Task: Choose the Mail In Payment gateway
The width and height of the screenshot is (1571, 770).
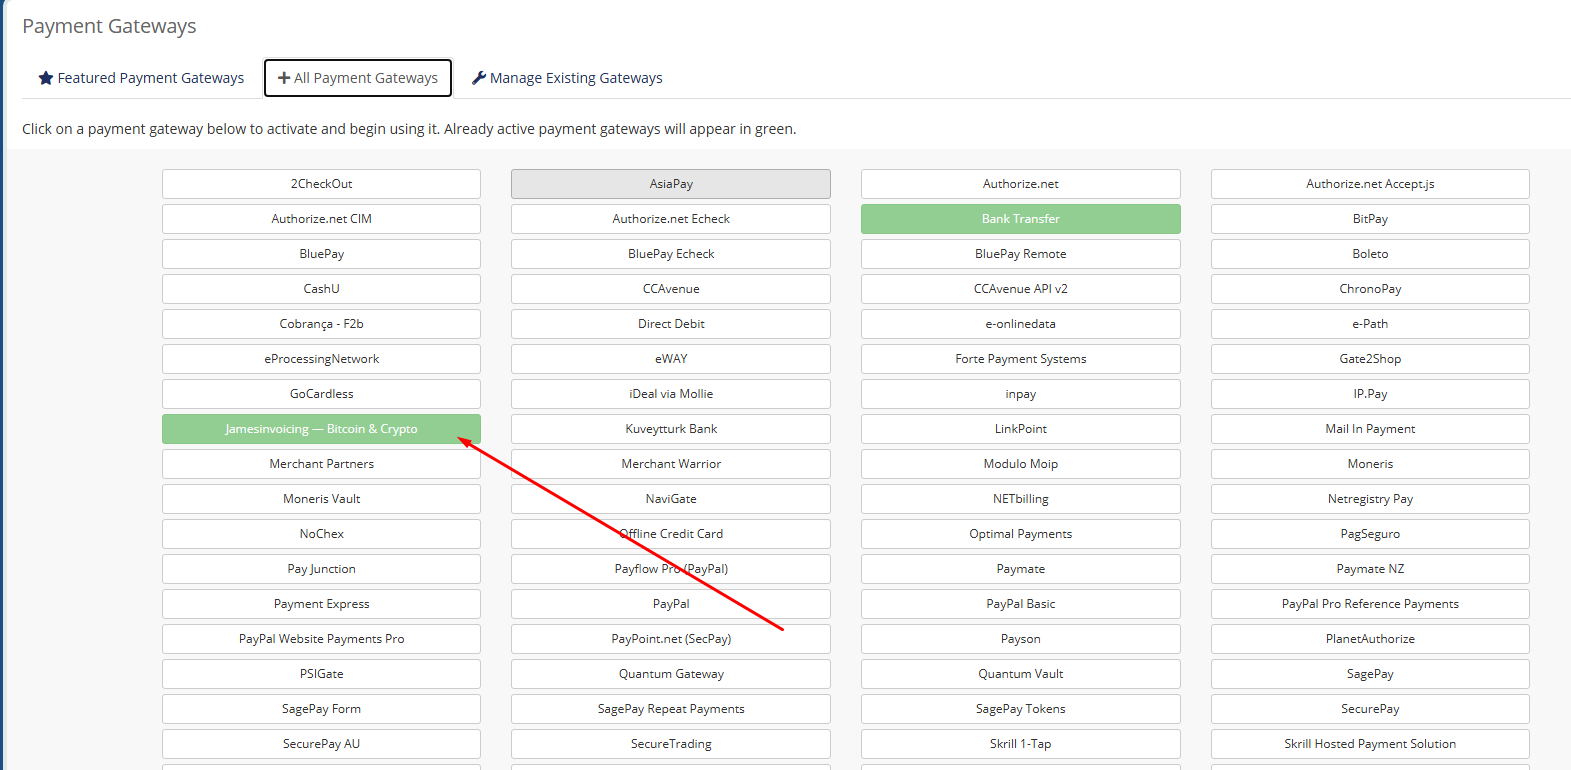Action: tap(1370, 429)
